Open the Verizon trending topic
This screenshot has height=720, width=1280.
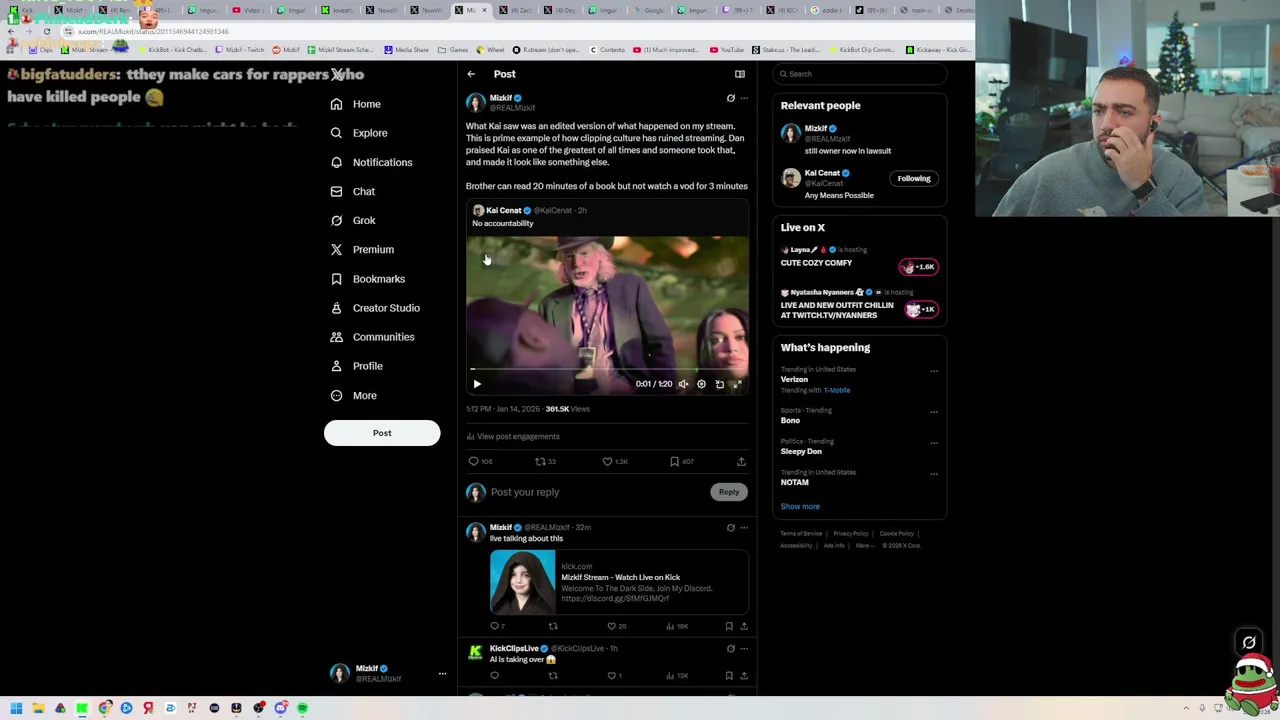pyautogui.click(x=794, y=380)
